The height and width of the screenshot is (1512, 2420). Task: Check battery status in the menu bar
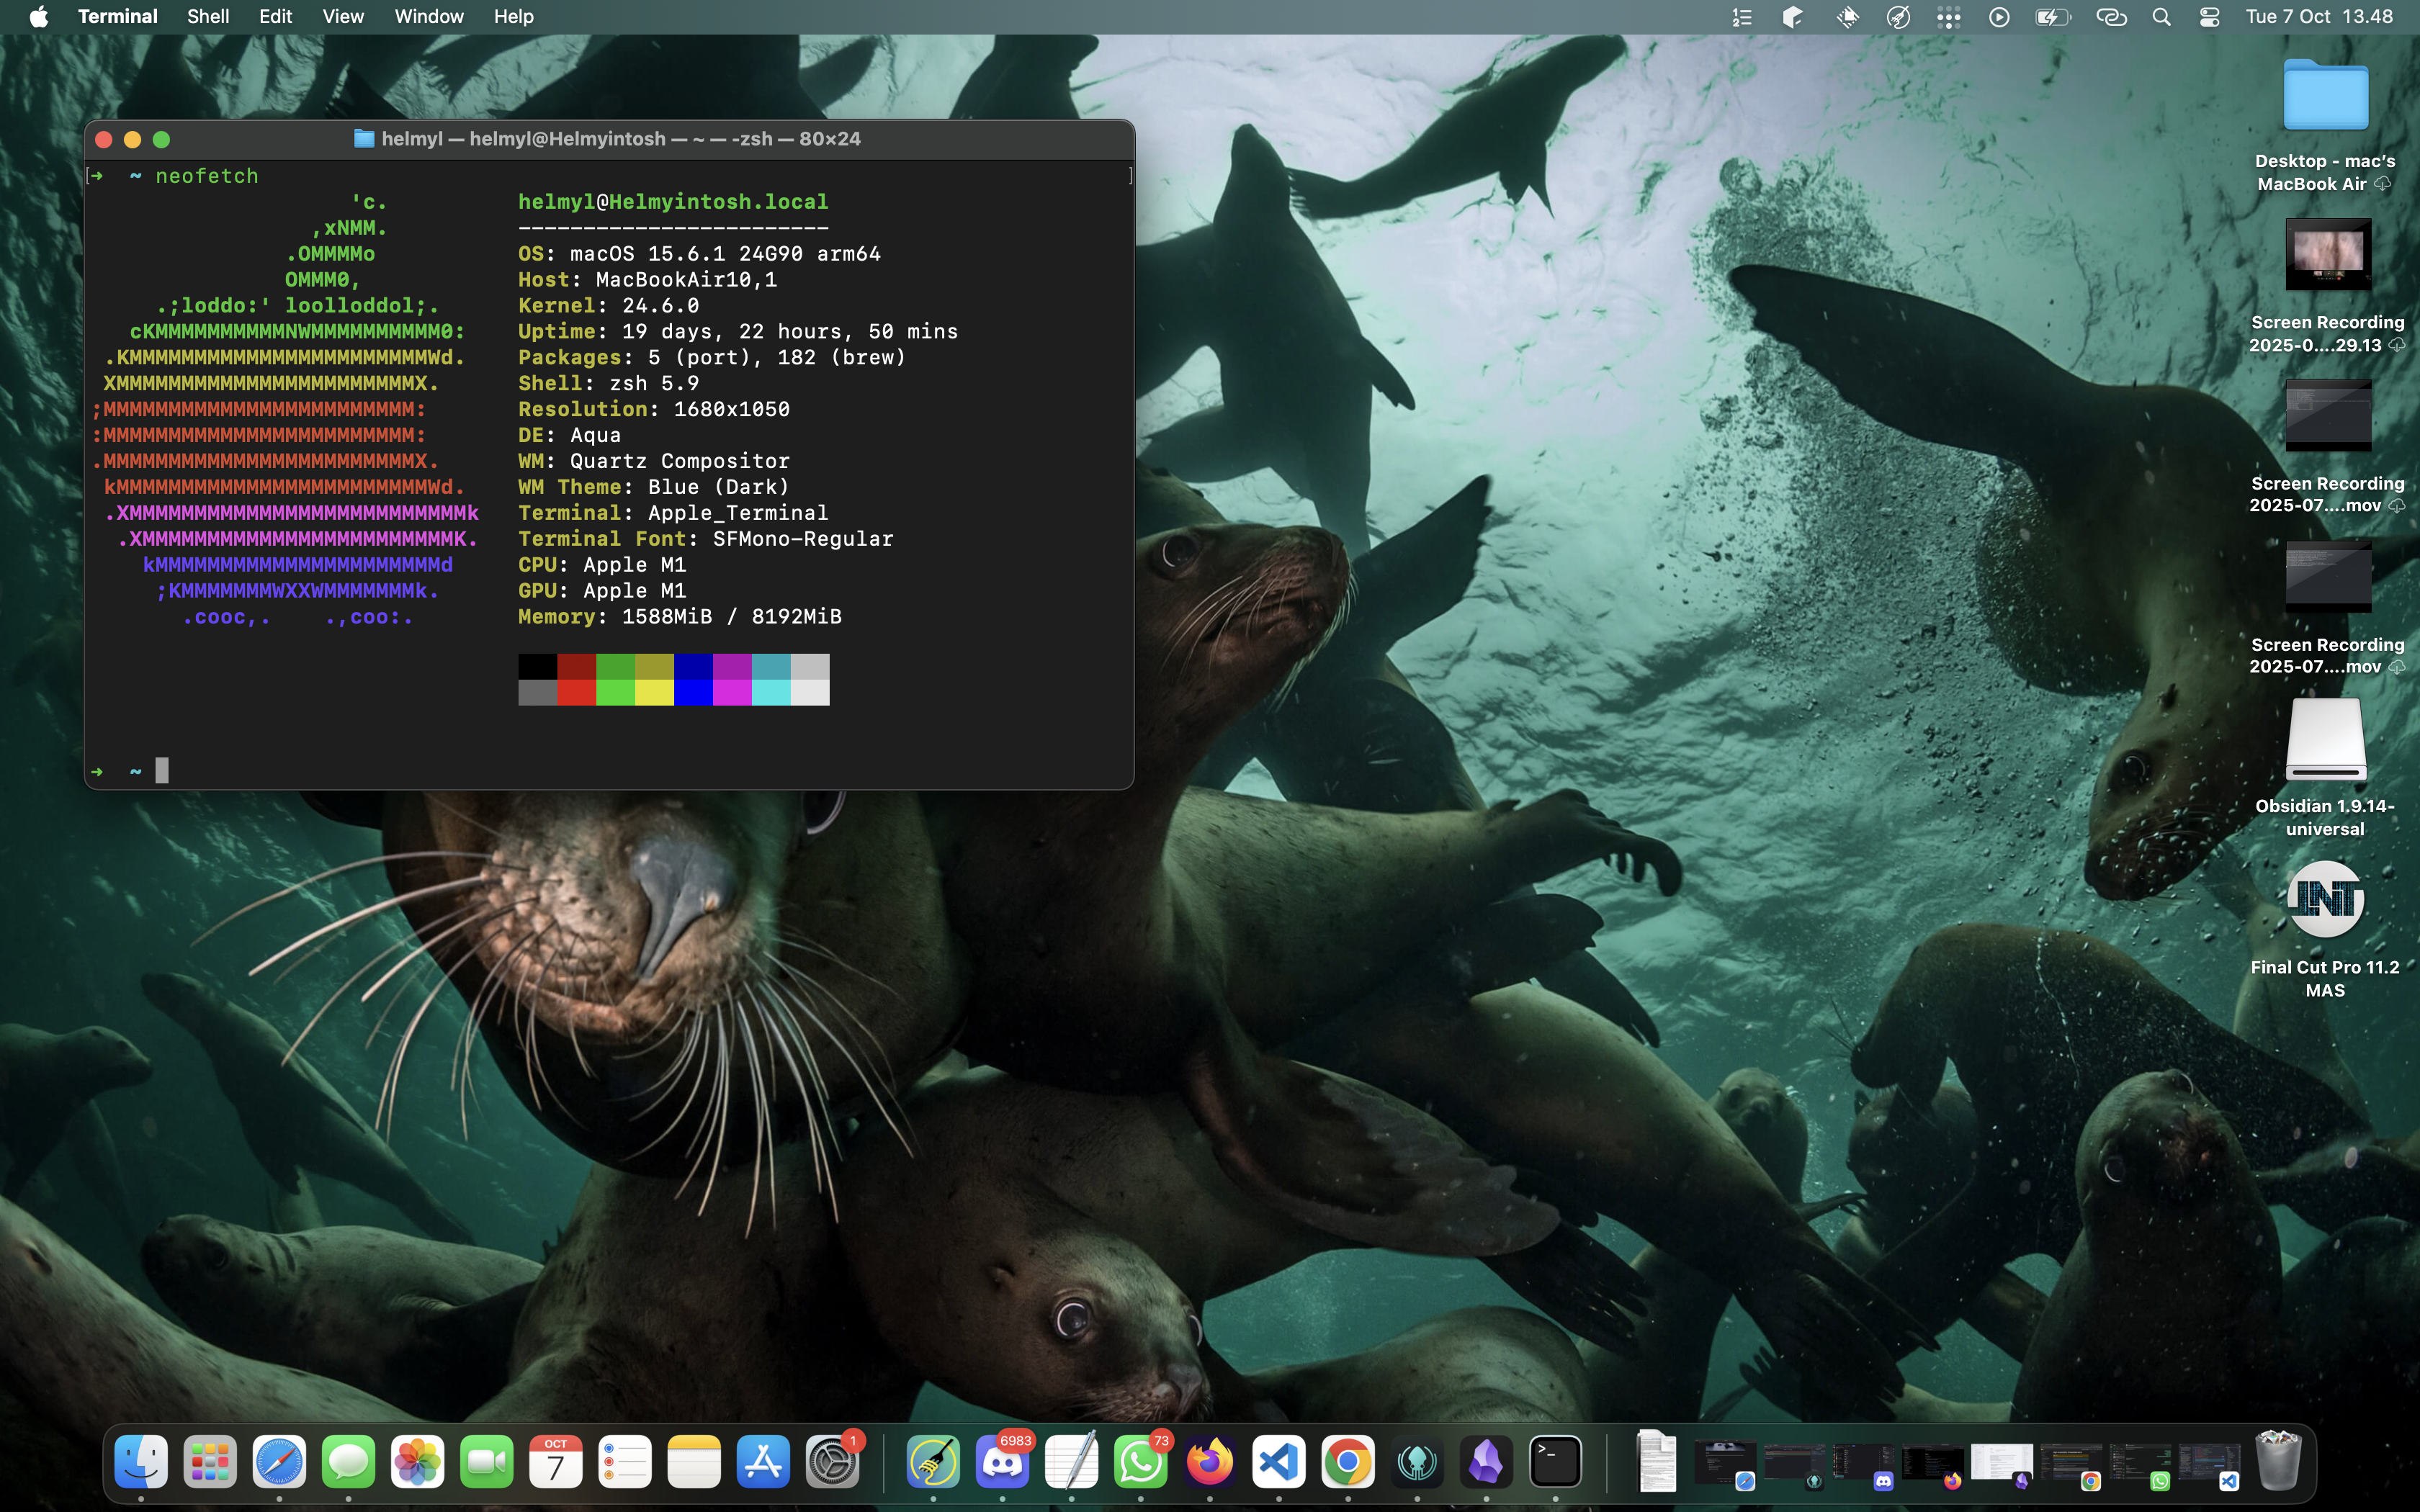2052,16
